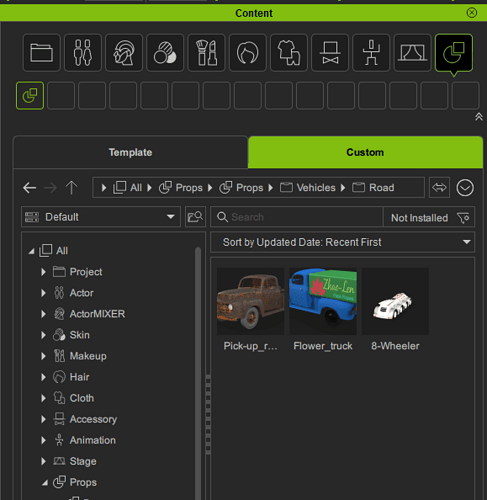
Task: Open the ActorMIXER category icon
Action: point(124,53)
